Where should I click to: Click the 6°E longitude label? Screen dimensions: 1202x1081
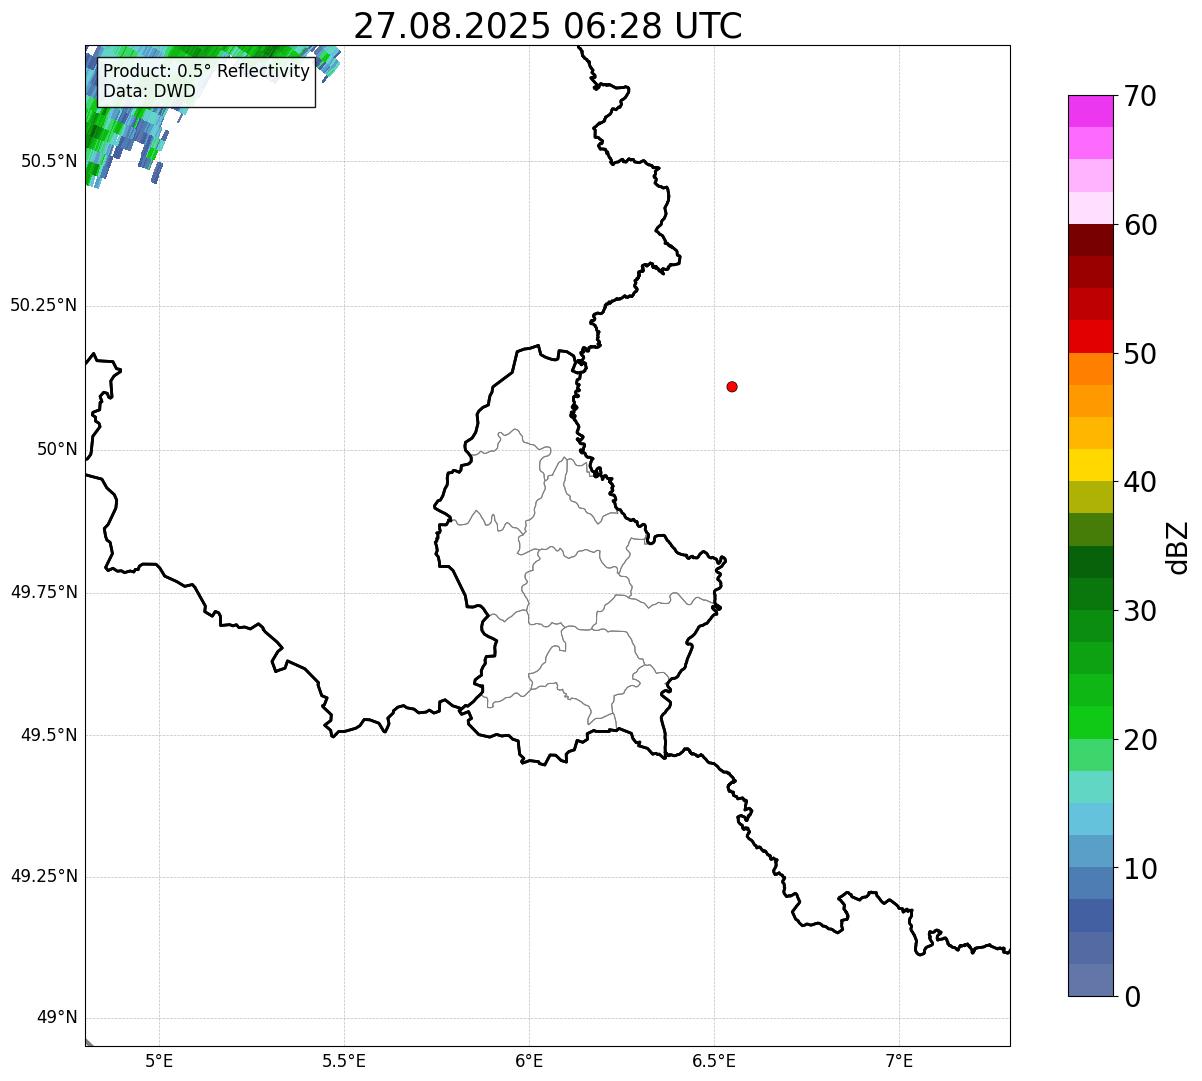click(529, 1061)
